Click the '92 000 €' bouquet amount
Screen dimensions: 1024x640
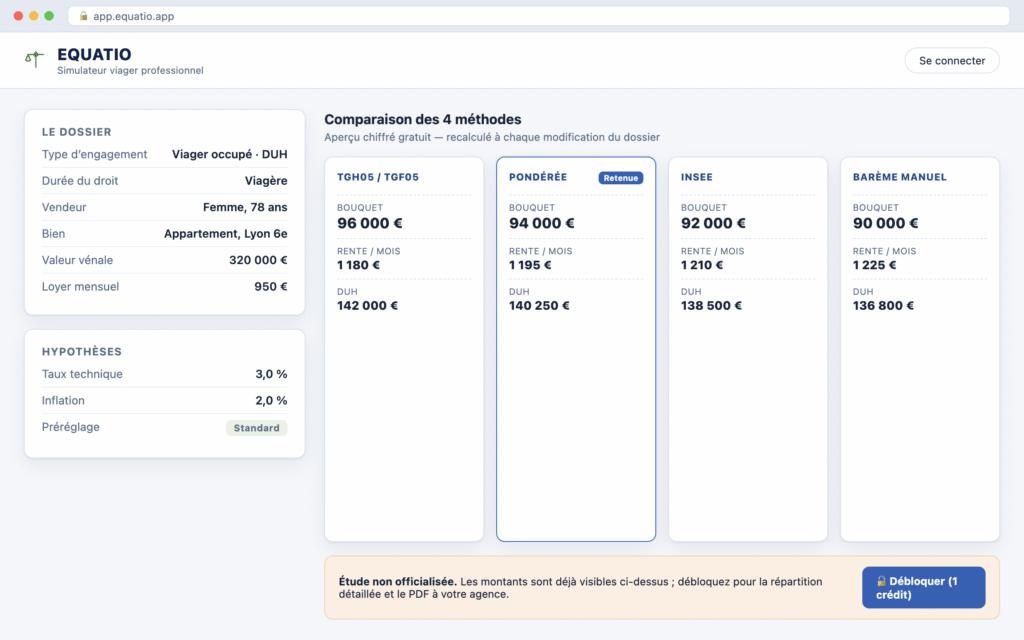(713, 223)
